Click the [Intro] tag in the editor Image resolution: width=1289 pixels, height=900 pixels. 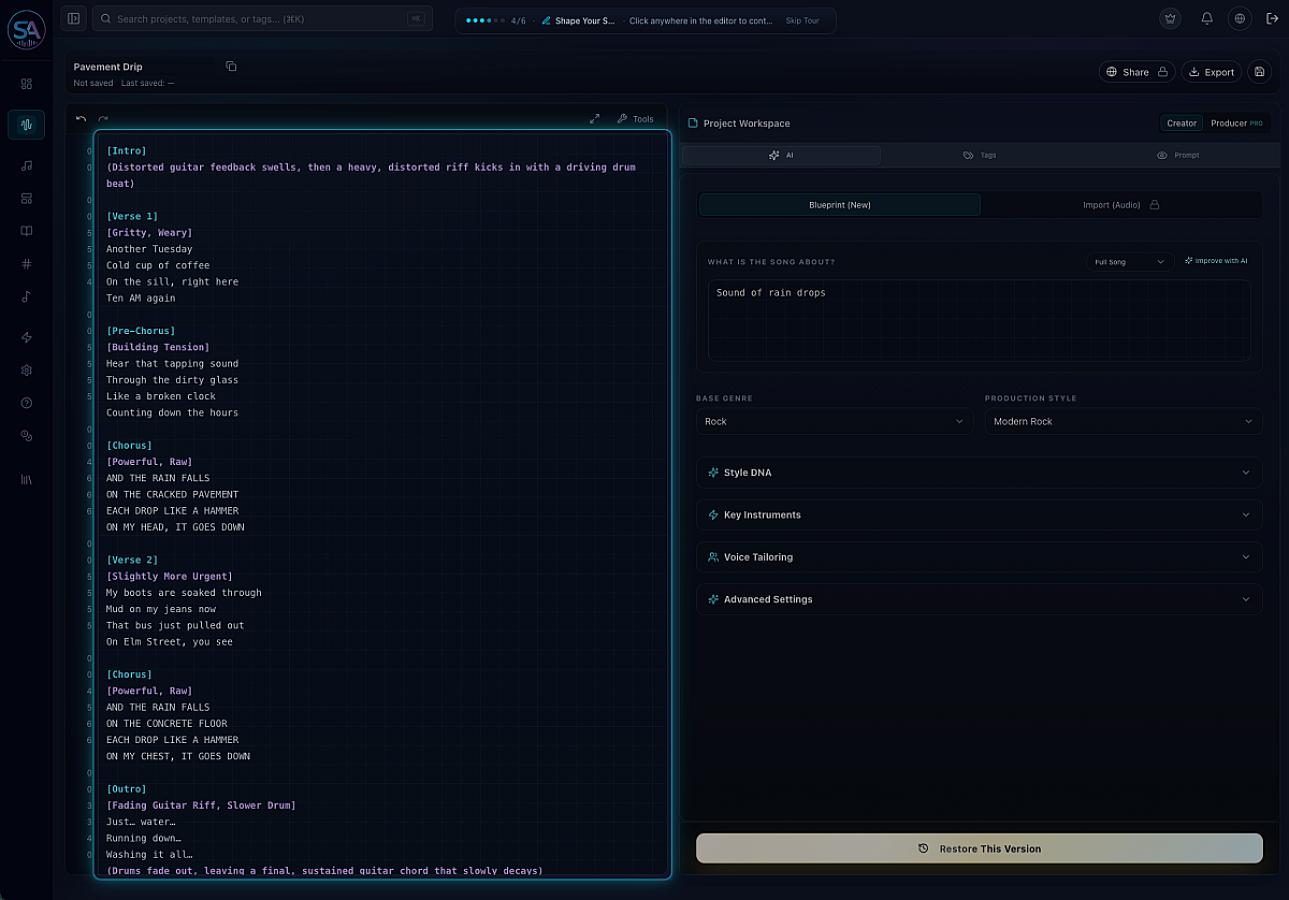click(x=126, y=151)
